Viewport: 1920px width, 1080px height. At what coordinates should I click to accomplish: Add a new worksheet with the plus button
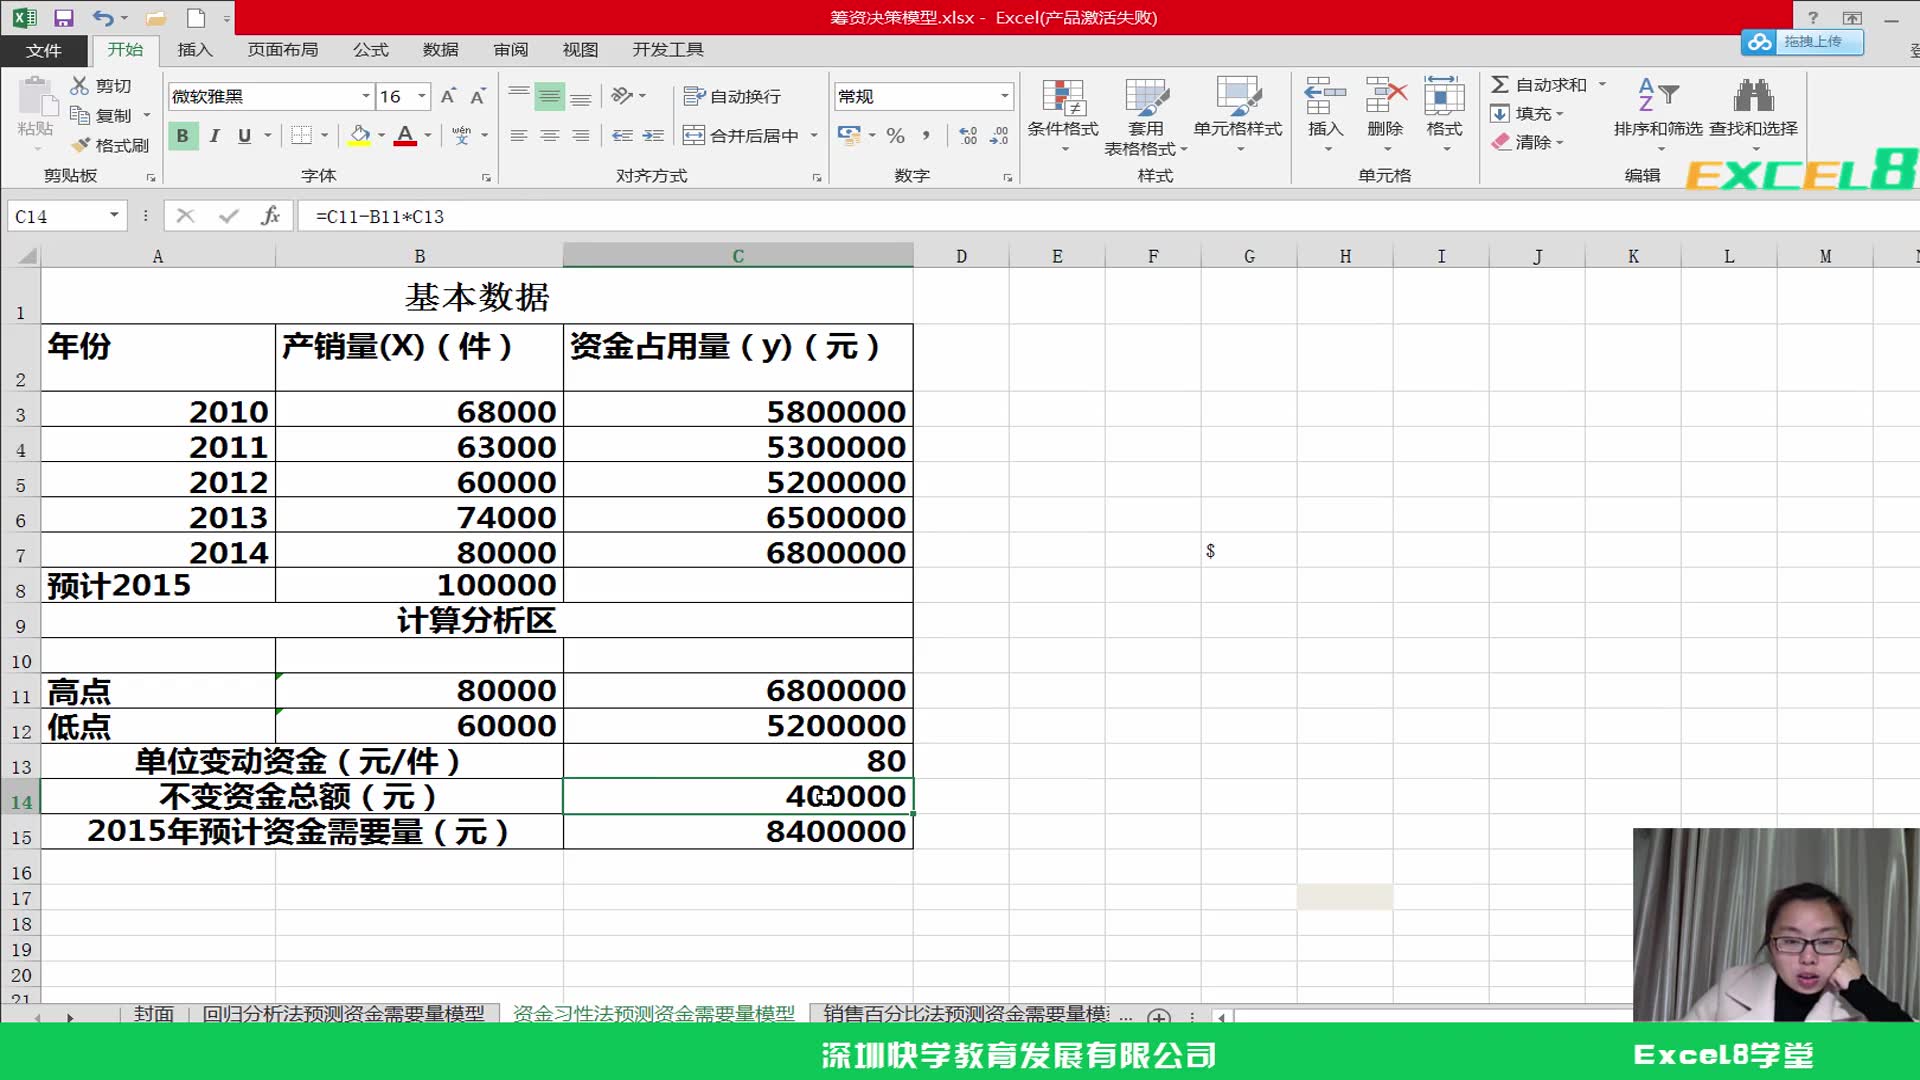click(1158, 1016)
